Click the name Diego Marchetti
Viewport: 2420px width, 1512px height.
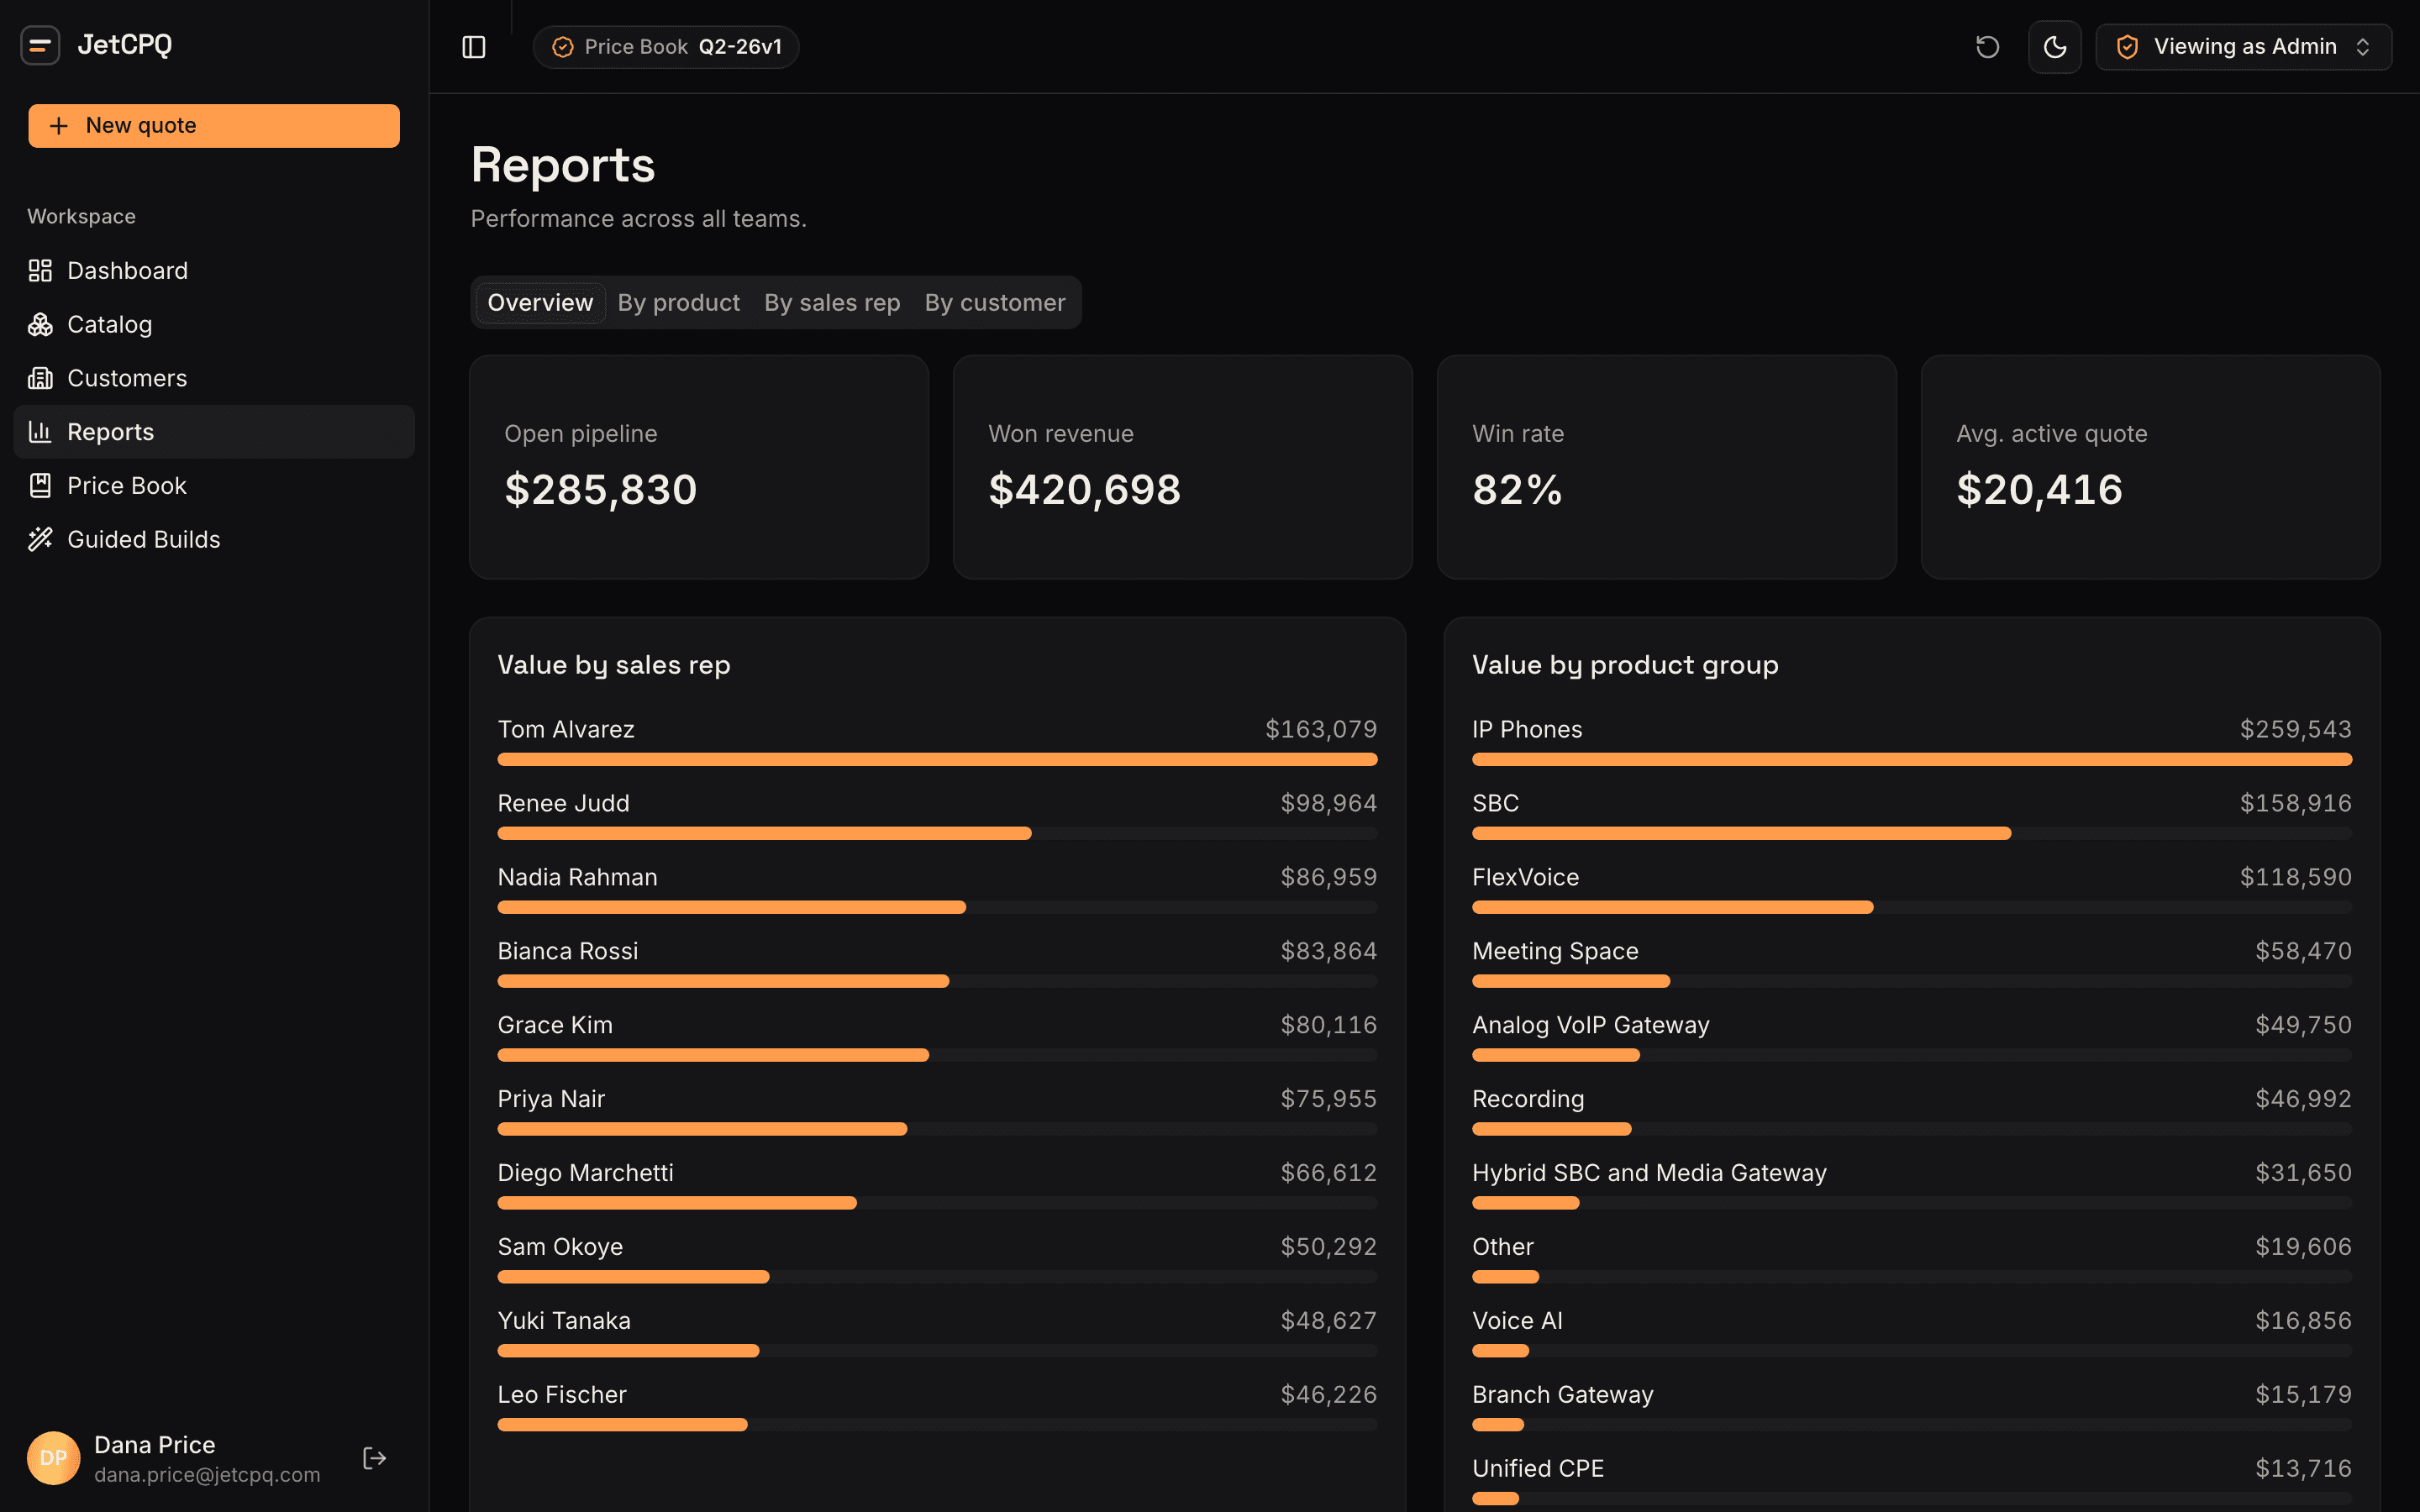[585, 1173]
